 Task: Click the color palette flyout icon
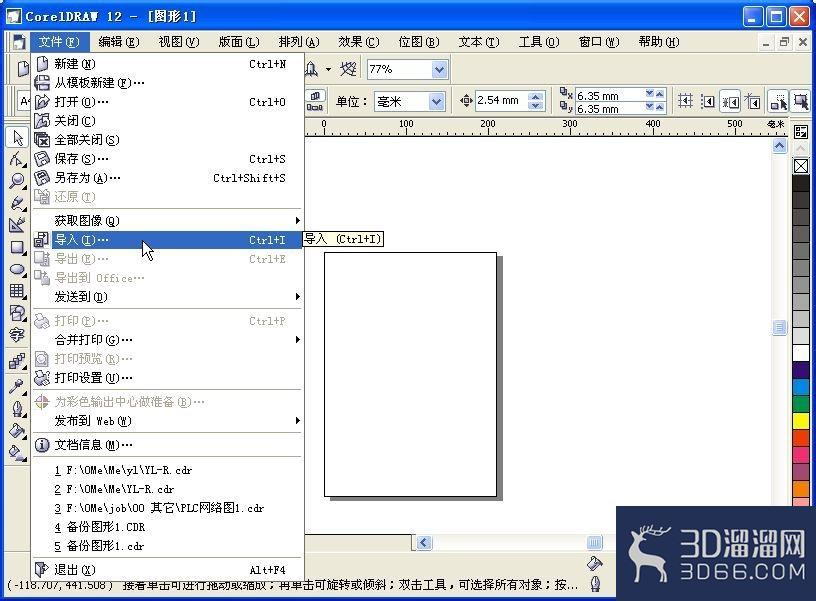801,132
